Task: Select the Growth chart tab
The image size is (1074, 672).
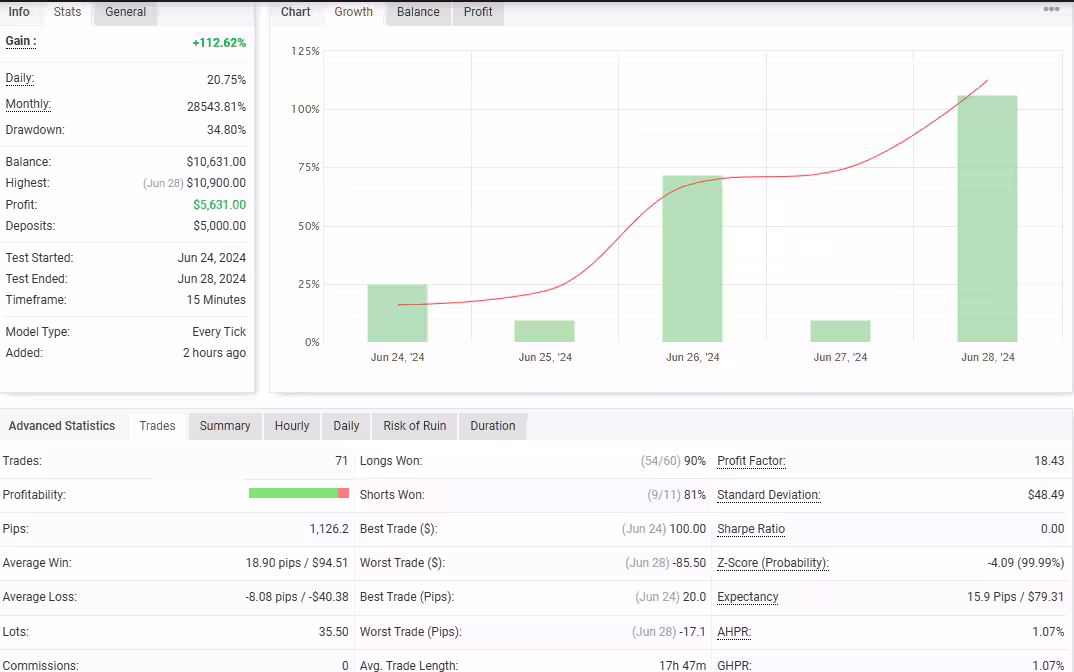Action: pos(353,12)
